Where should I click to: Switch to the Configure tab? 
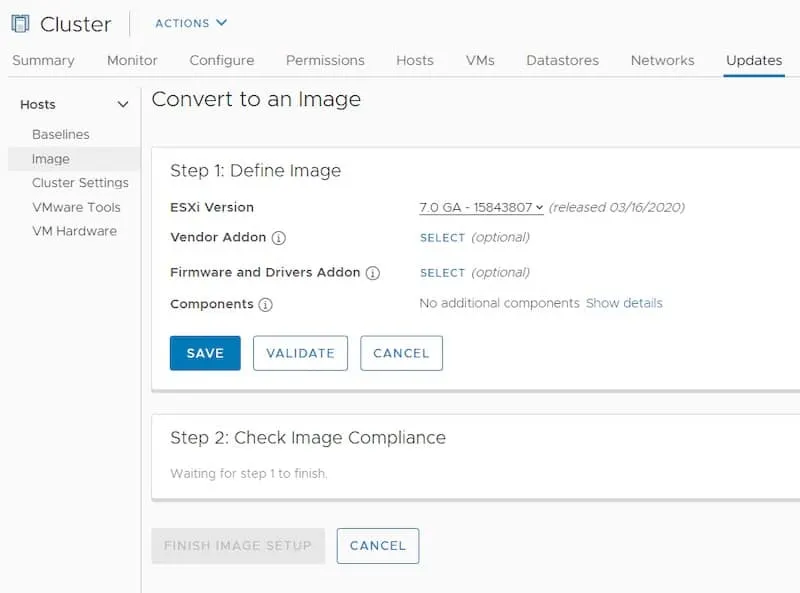pos(221,60)
